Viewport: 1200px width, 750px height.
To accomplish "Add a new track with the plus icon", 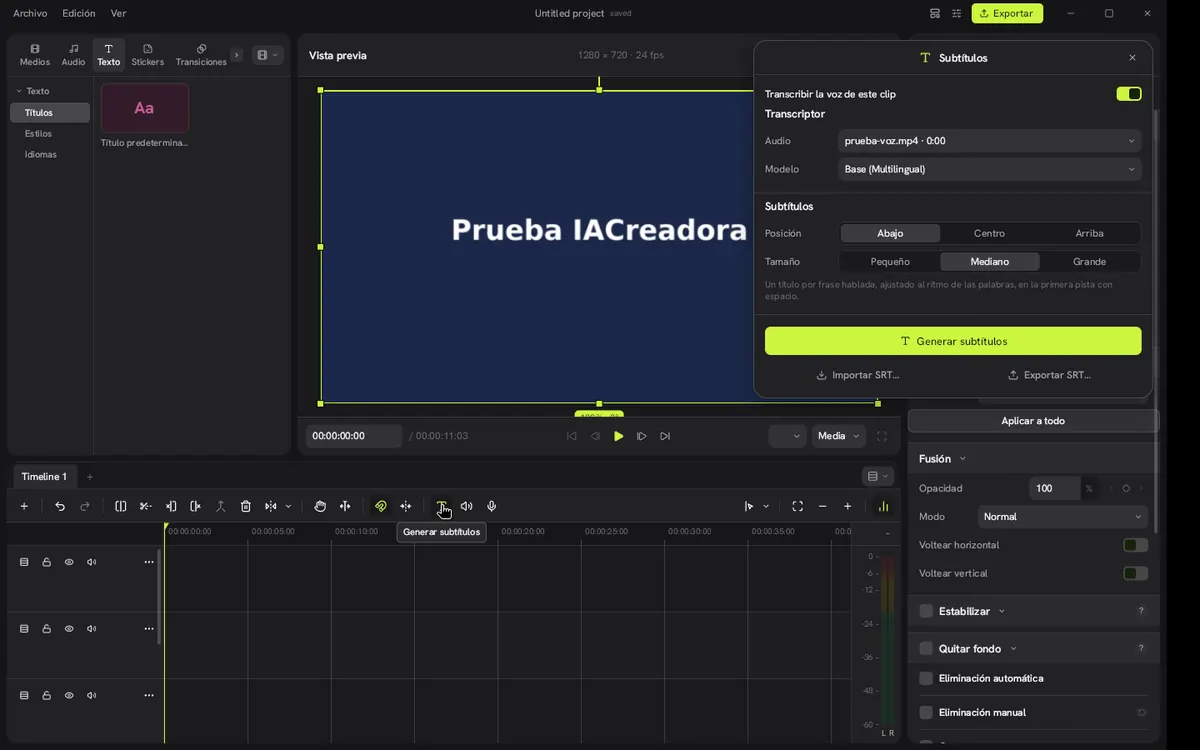I will [24, 506].
